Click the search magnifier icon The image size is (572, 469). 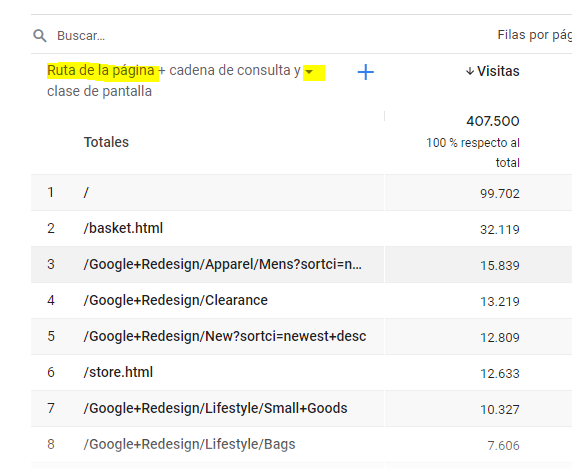[40, 36]
